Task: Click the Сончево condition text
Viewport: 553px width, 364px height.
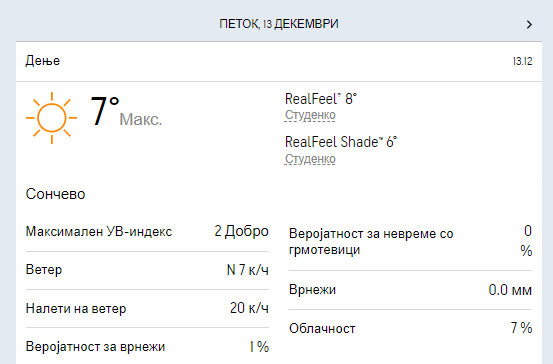Action: [55, 194]
